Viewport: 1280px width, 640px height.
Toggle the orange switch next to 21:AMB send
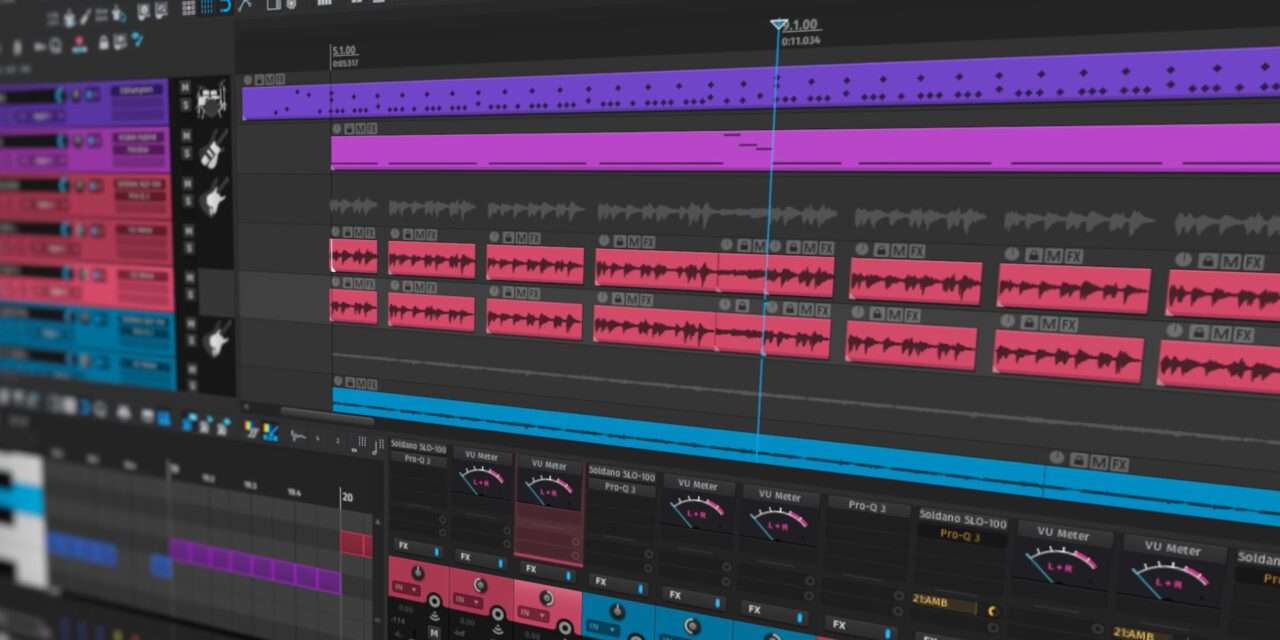point(992,610)
